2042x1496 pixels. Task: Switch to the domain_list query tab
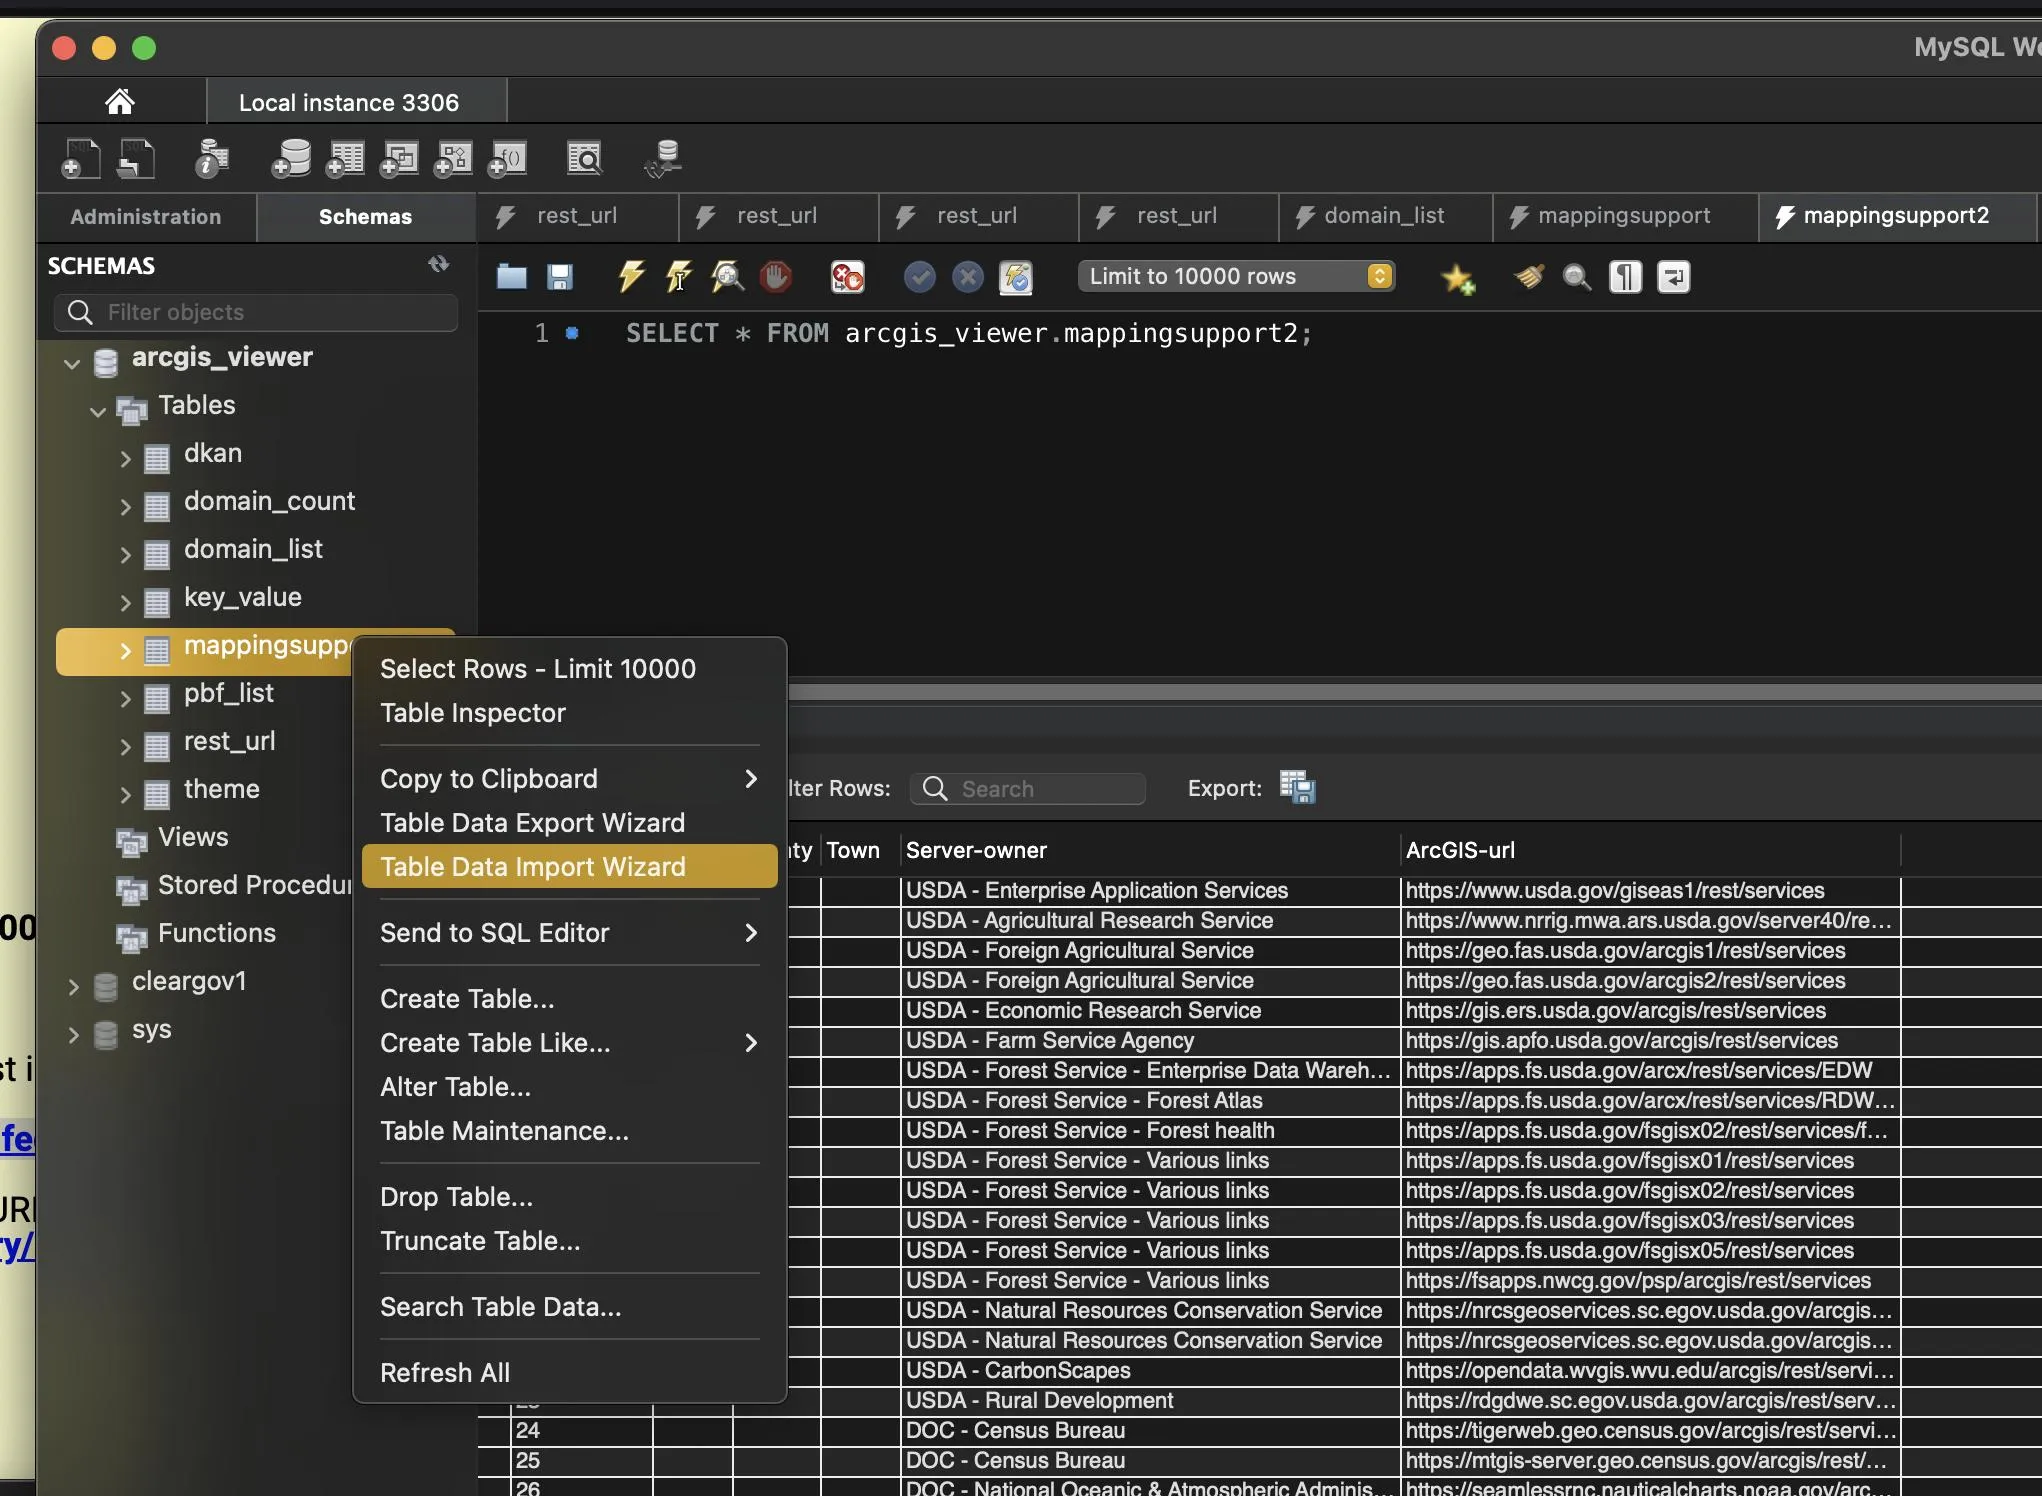1384,216
